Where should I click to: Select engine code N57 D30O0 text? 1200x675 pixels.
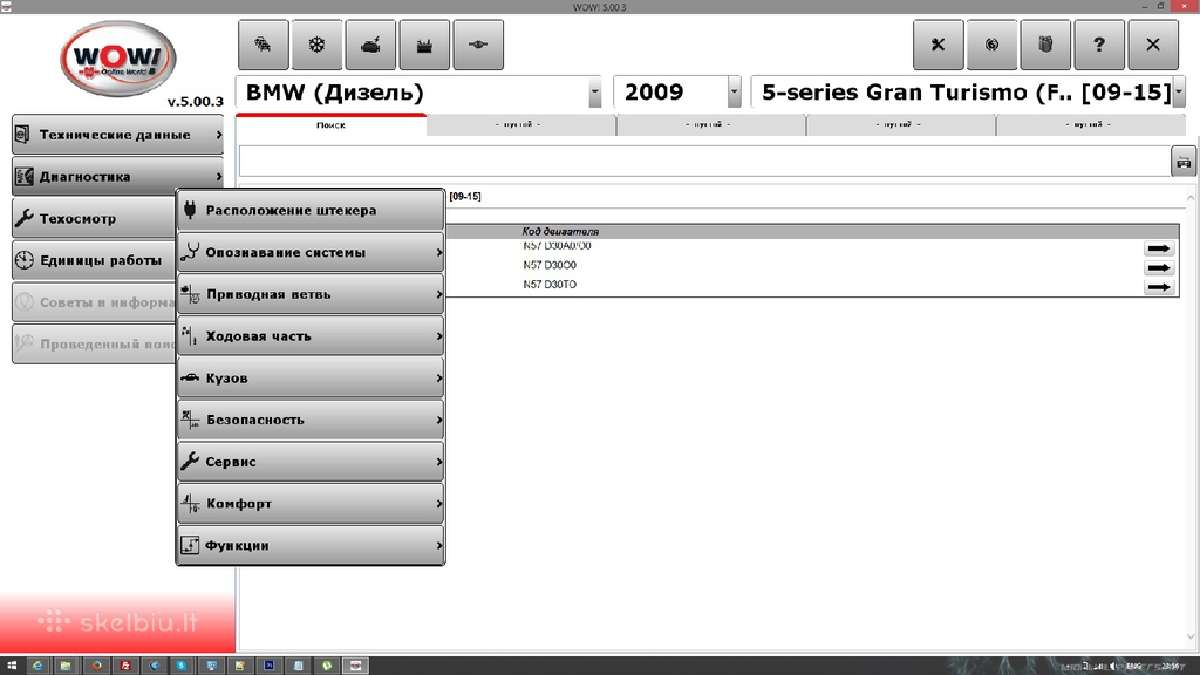click(x=550, y=265)
